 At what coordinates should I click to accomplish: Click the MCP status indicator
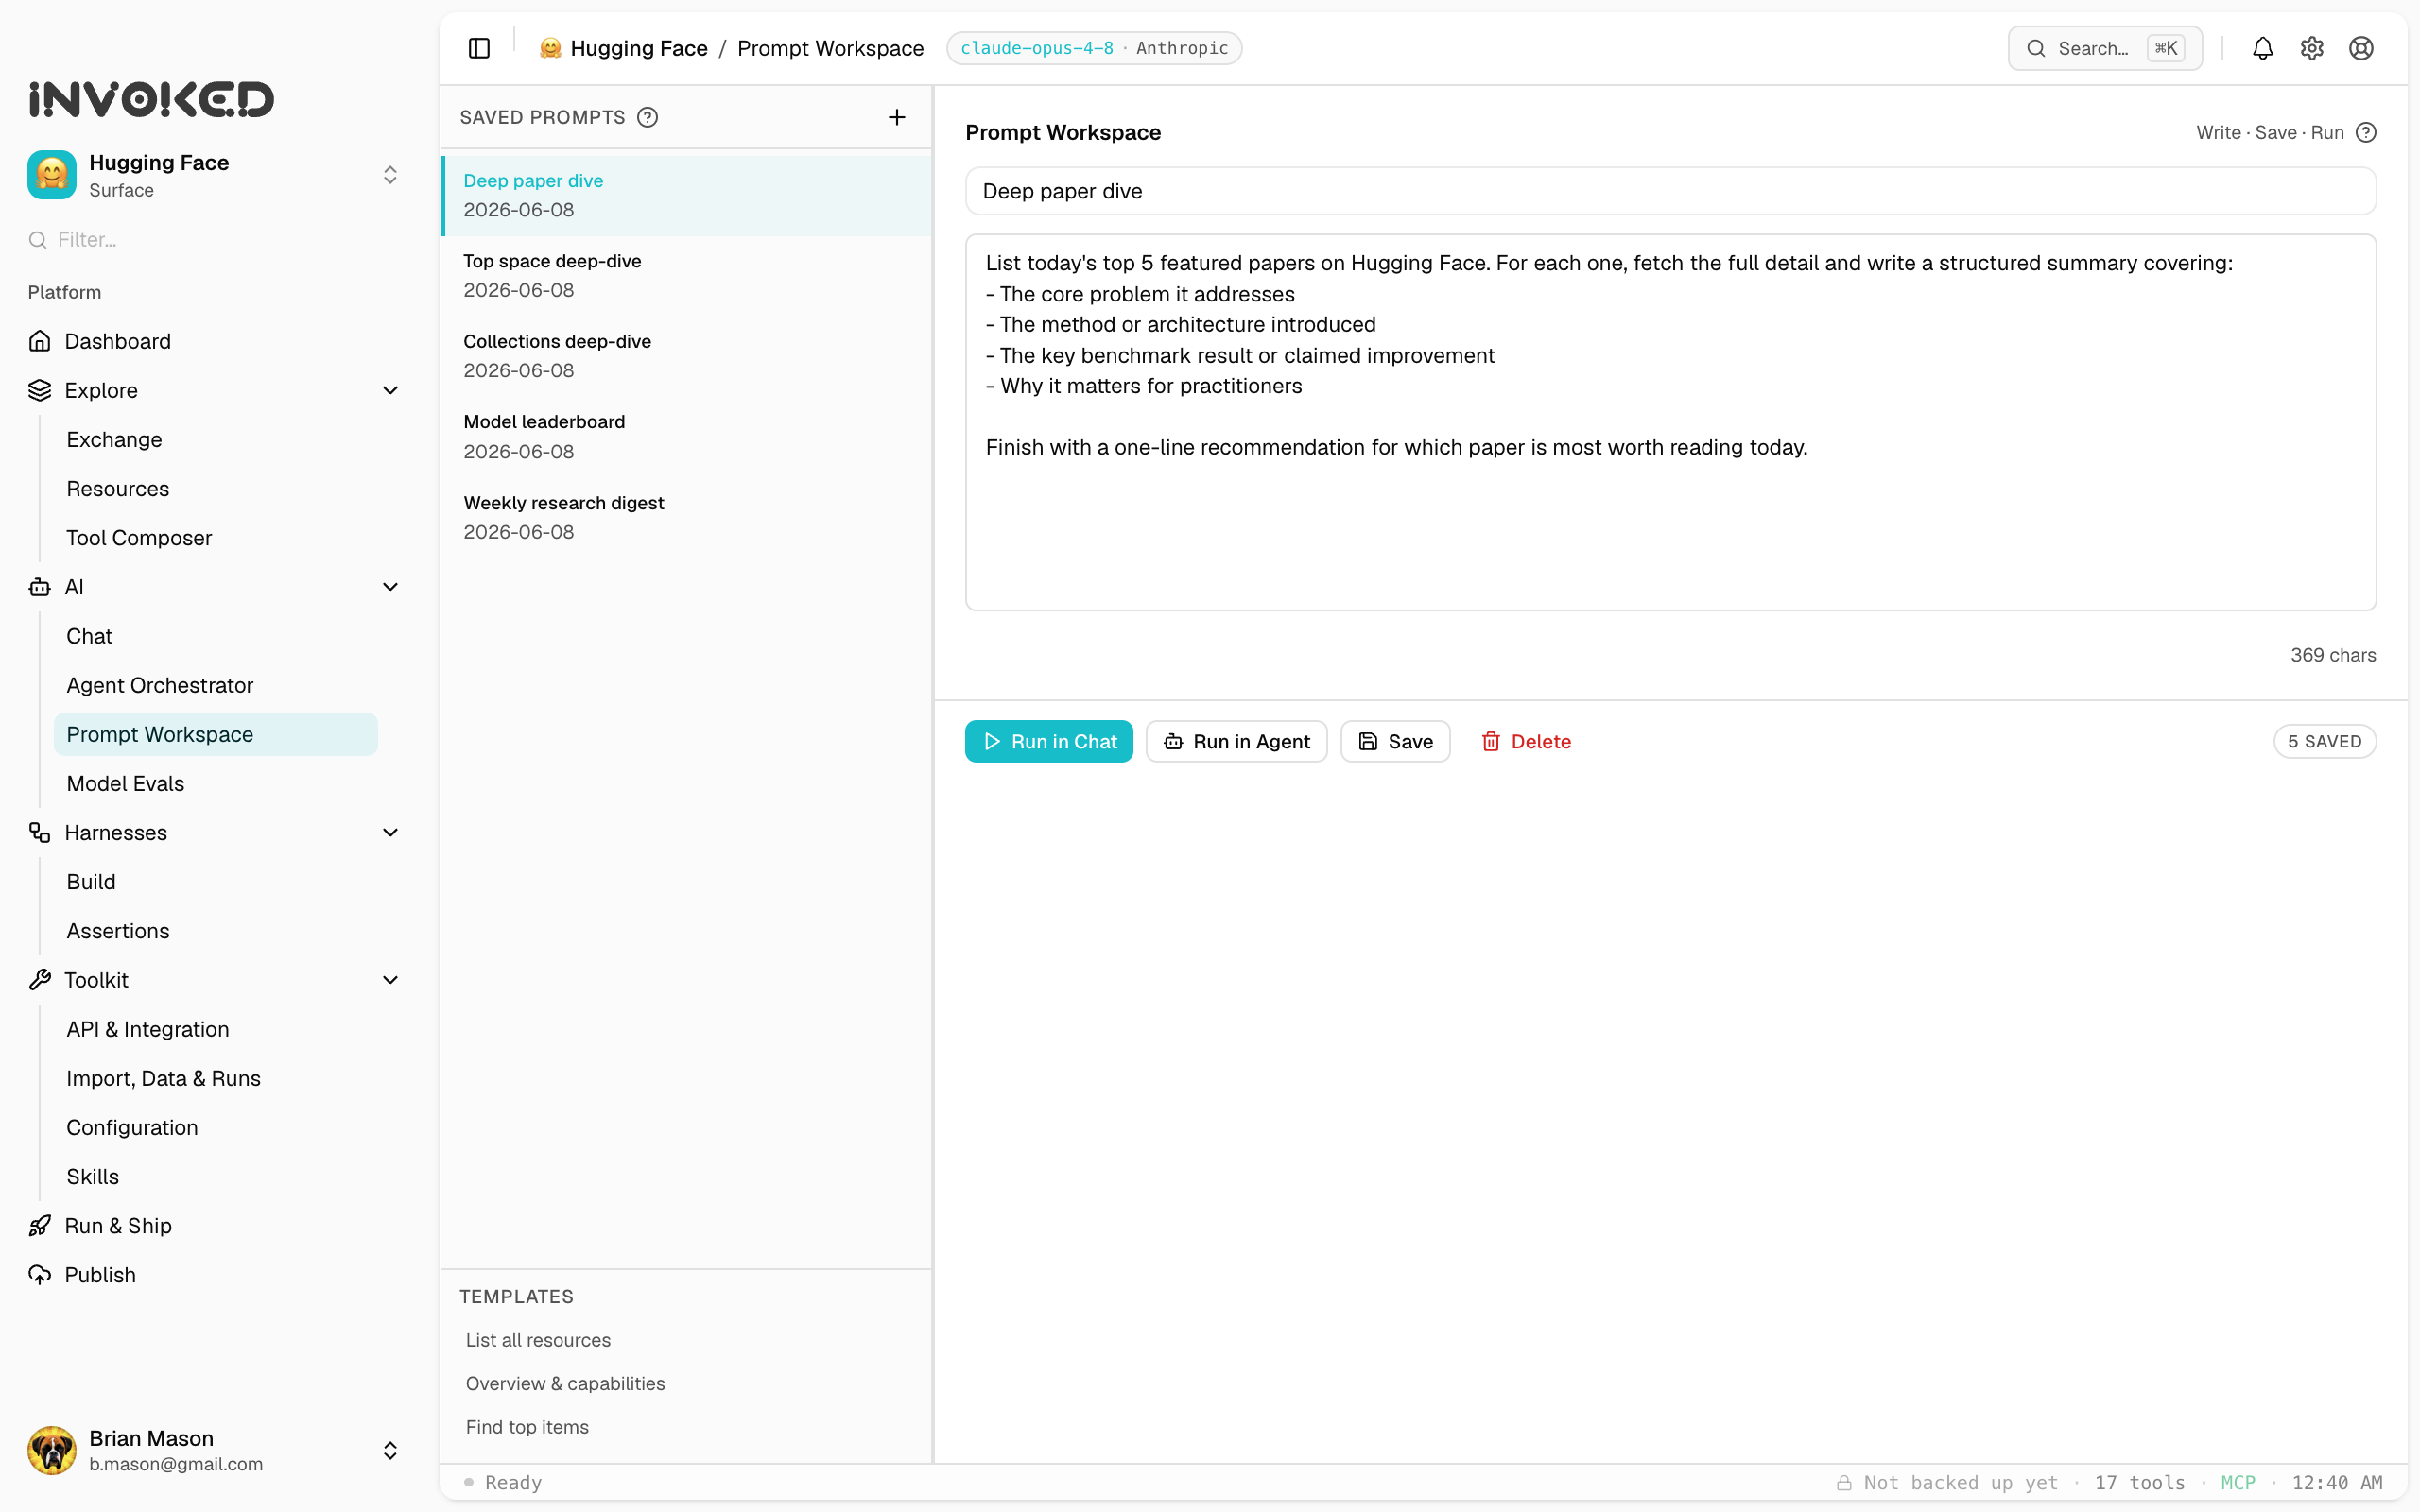coord(2238,1483)
